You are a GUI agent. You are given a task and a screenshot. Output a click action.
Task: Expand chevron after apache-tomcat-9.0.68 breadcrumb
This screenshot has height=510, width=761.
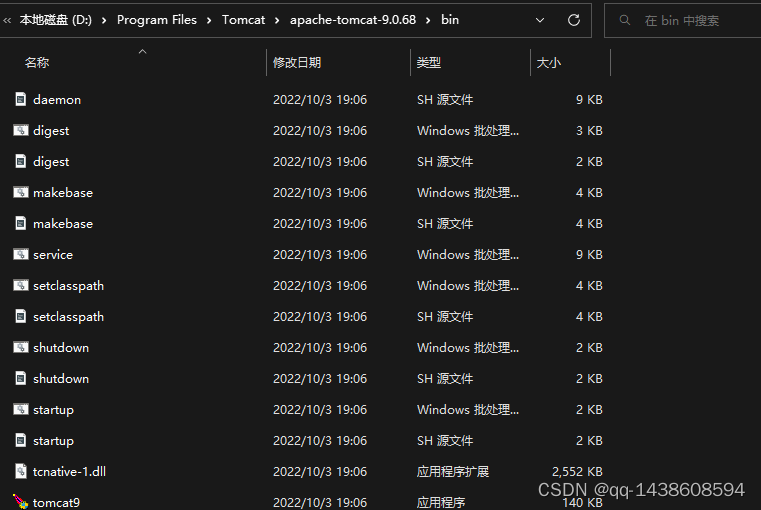(428, 20)
